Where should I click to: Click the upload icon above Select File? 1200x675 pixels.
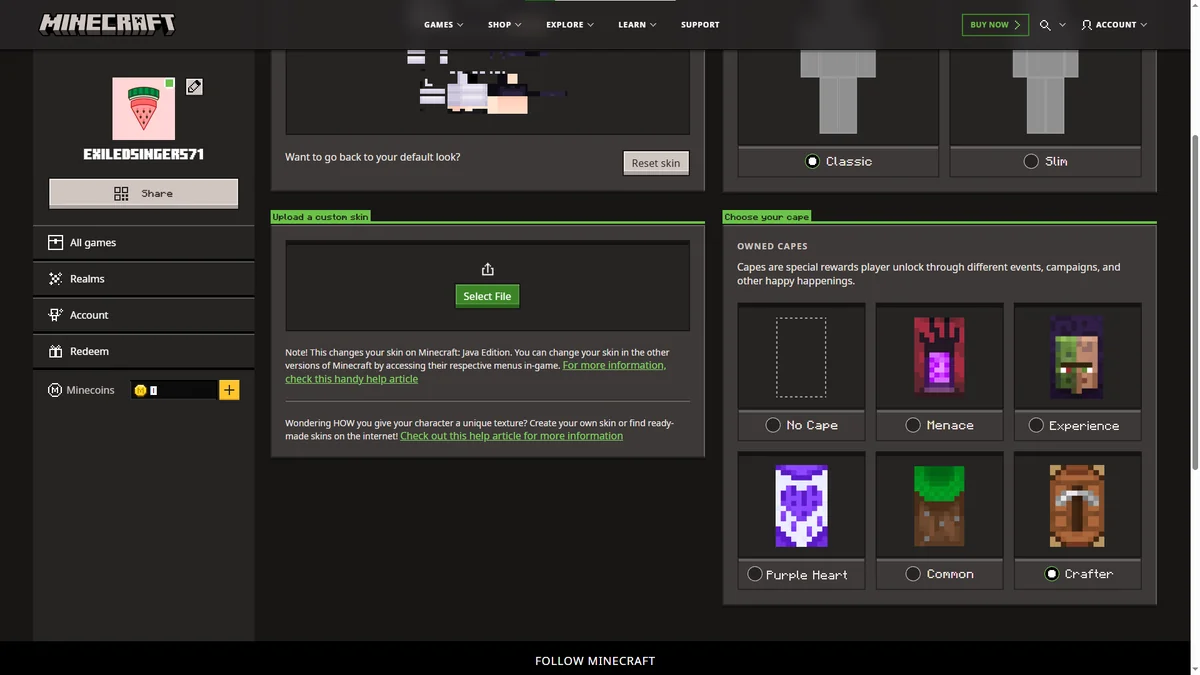click(487, 269)
